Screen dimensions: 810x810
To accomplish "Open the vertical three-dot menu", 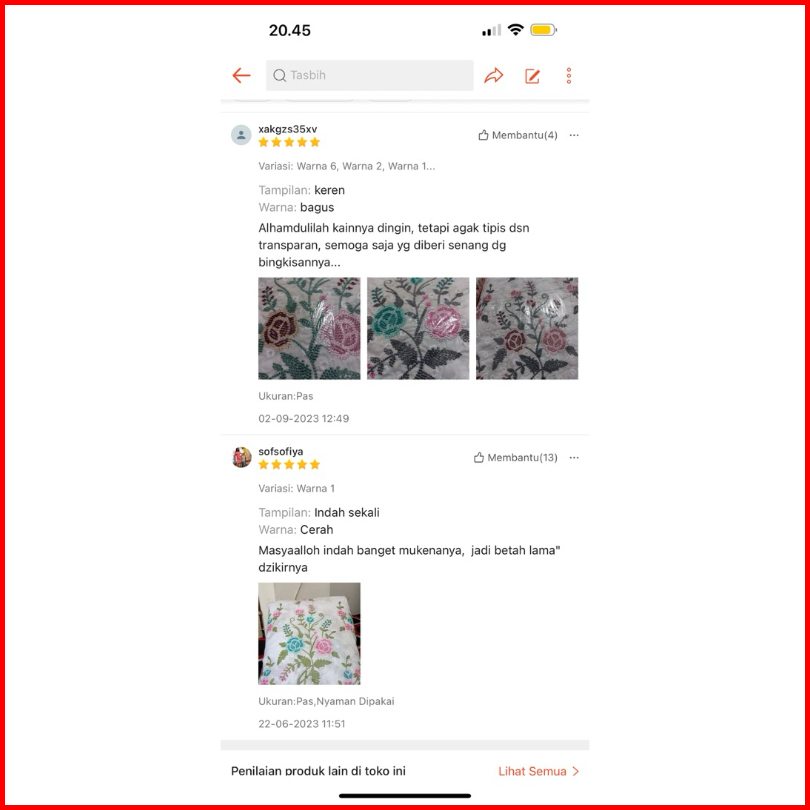I will click(x=568, y=76).
